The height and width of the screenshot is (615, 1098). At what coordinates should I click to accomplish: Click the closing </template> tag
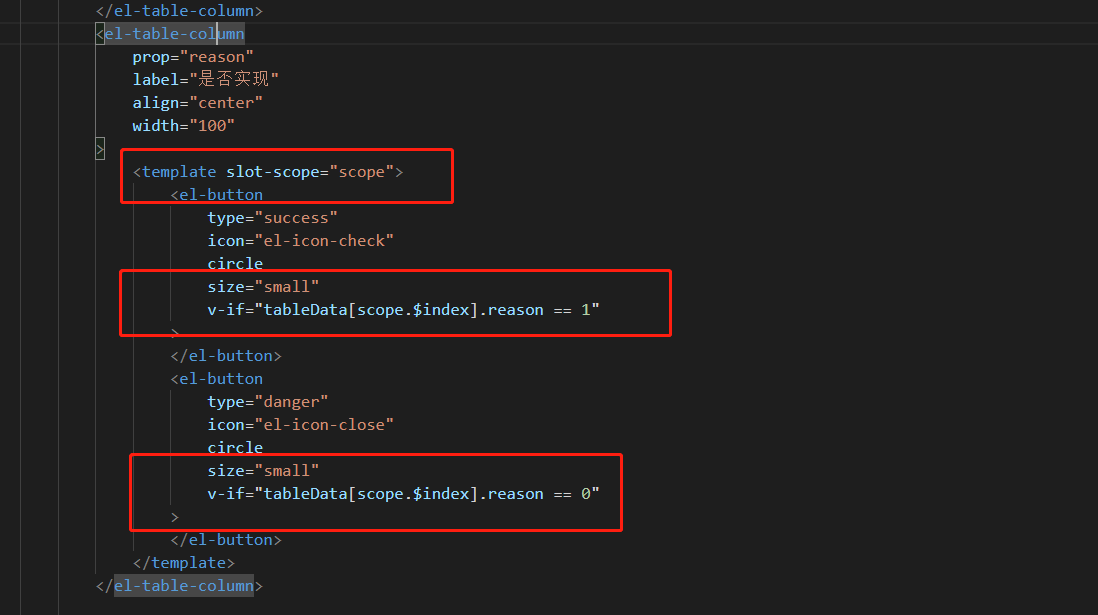pos(183,563)
